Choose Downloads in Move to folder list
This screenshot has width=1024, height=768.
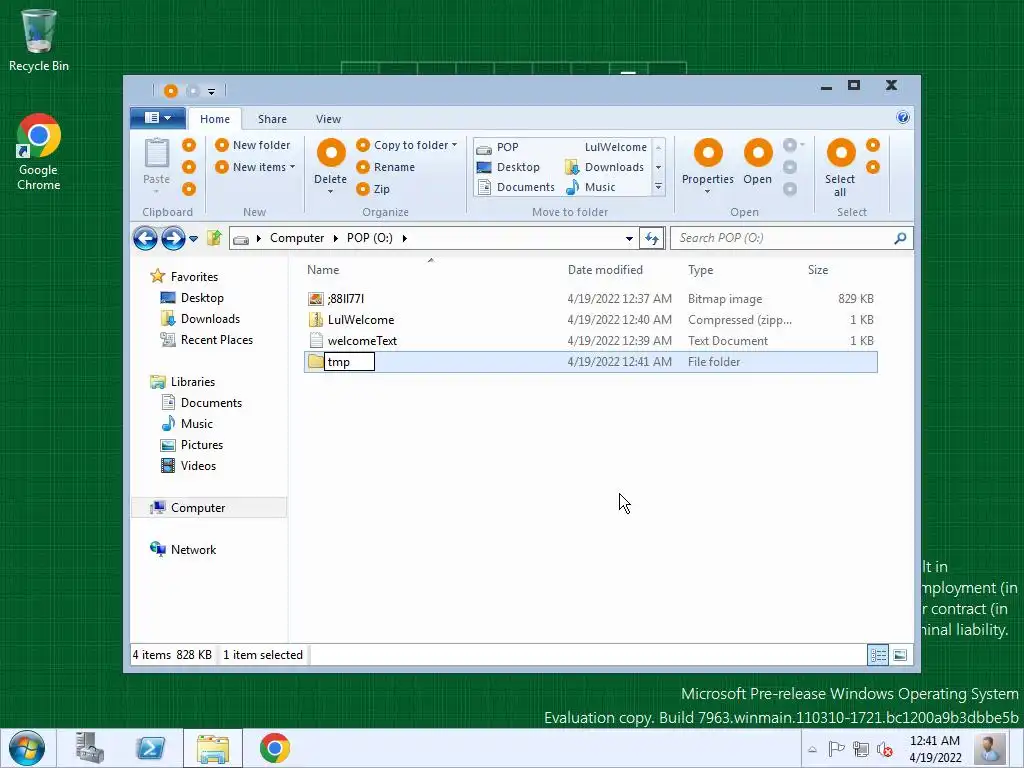[605, 167]
